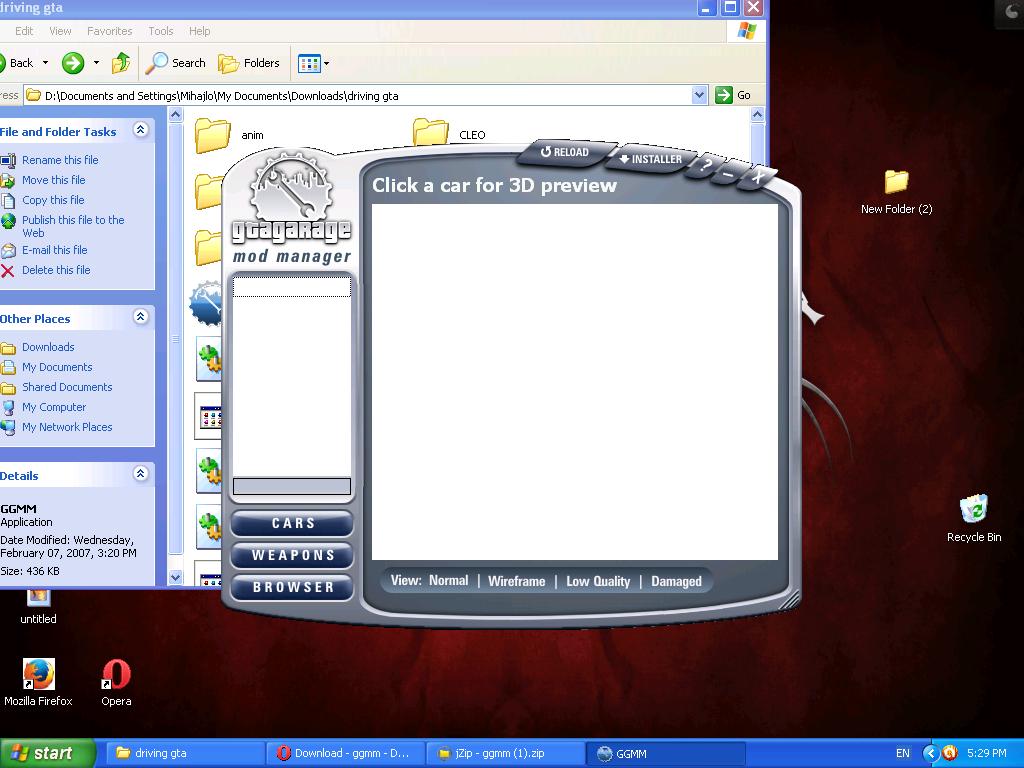Open the Help menu in Explorer
Viewport: 1024px width, 768px height.
pos(200,31)
